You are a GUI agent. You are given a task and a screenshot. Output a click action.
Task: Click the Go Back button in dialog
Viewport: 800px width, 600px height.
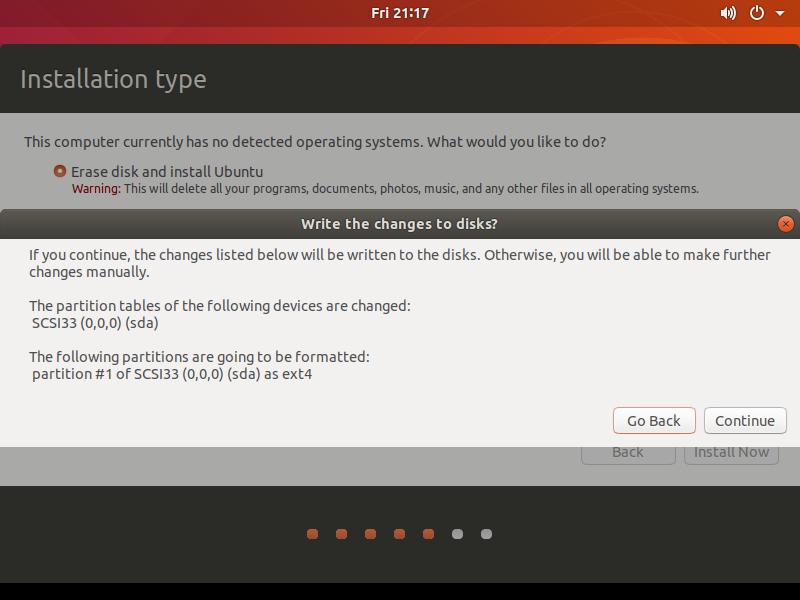pyautogui.click(x=654, y=421)
